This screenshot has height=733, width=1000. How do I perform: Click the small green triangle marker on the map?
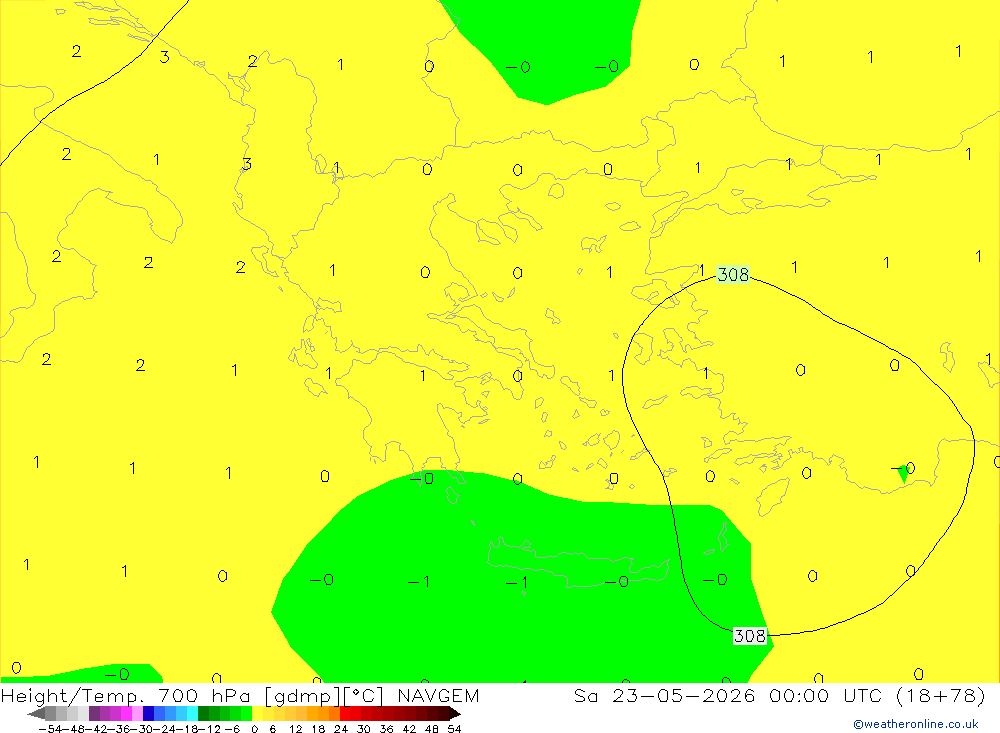pyautogui.click(x=902, y=473)
